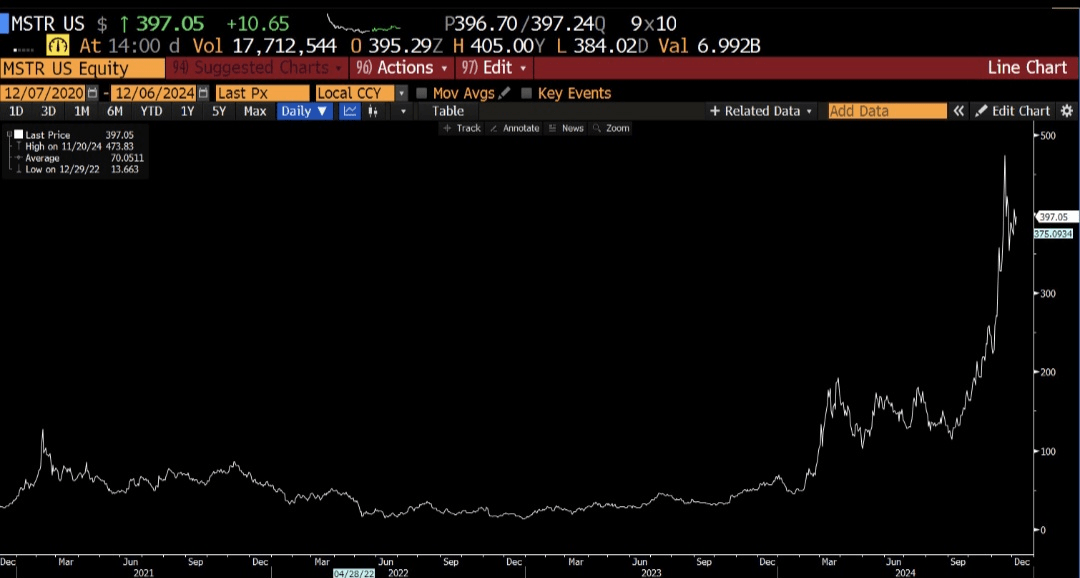This screenshot has height=578, width=1080.
Task: Click the Low on 12/29/22 legend row
Action: click(77, 169)
